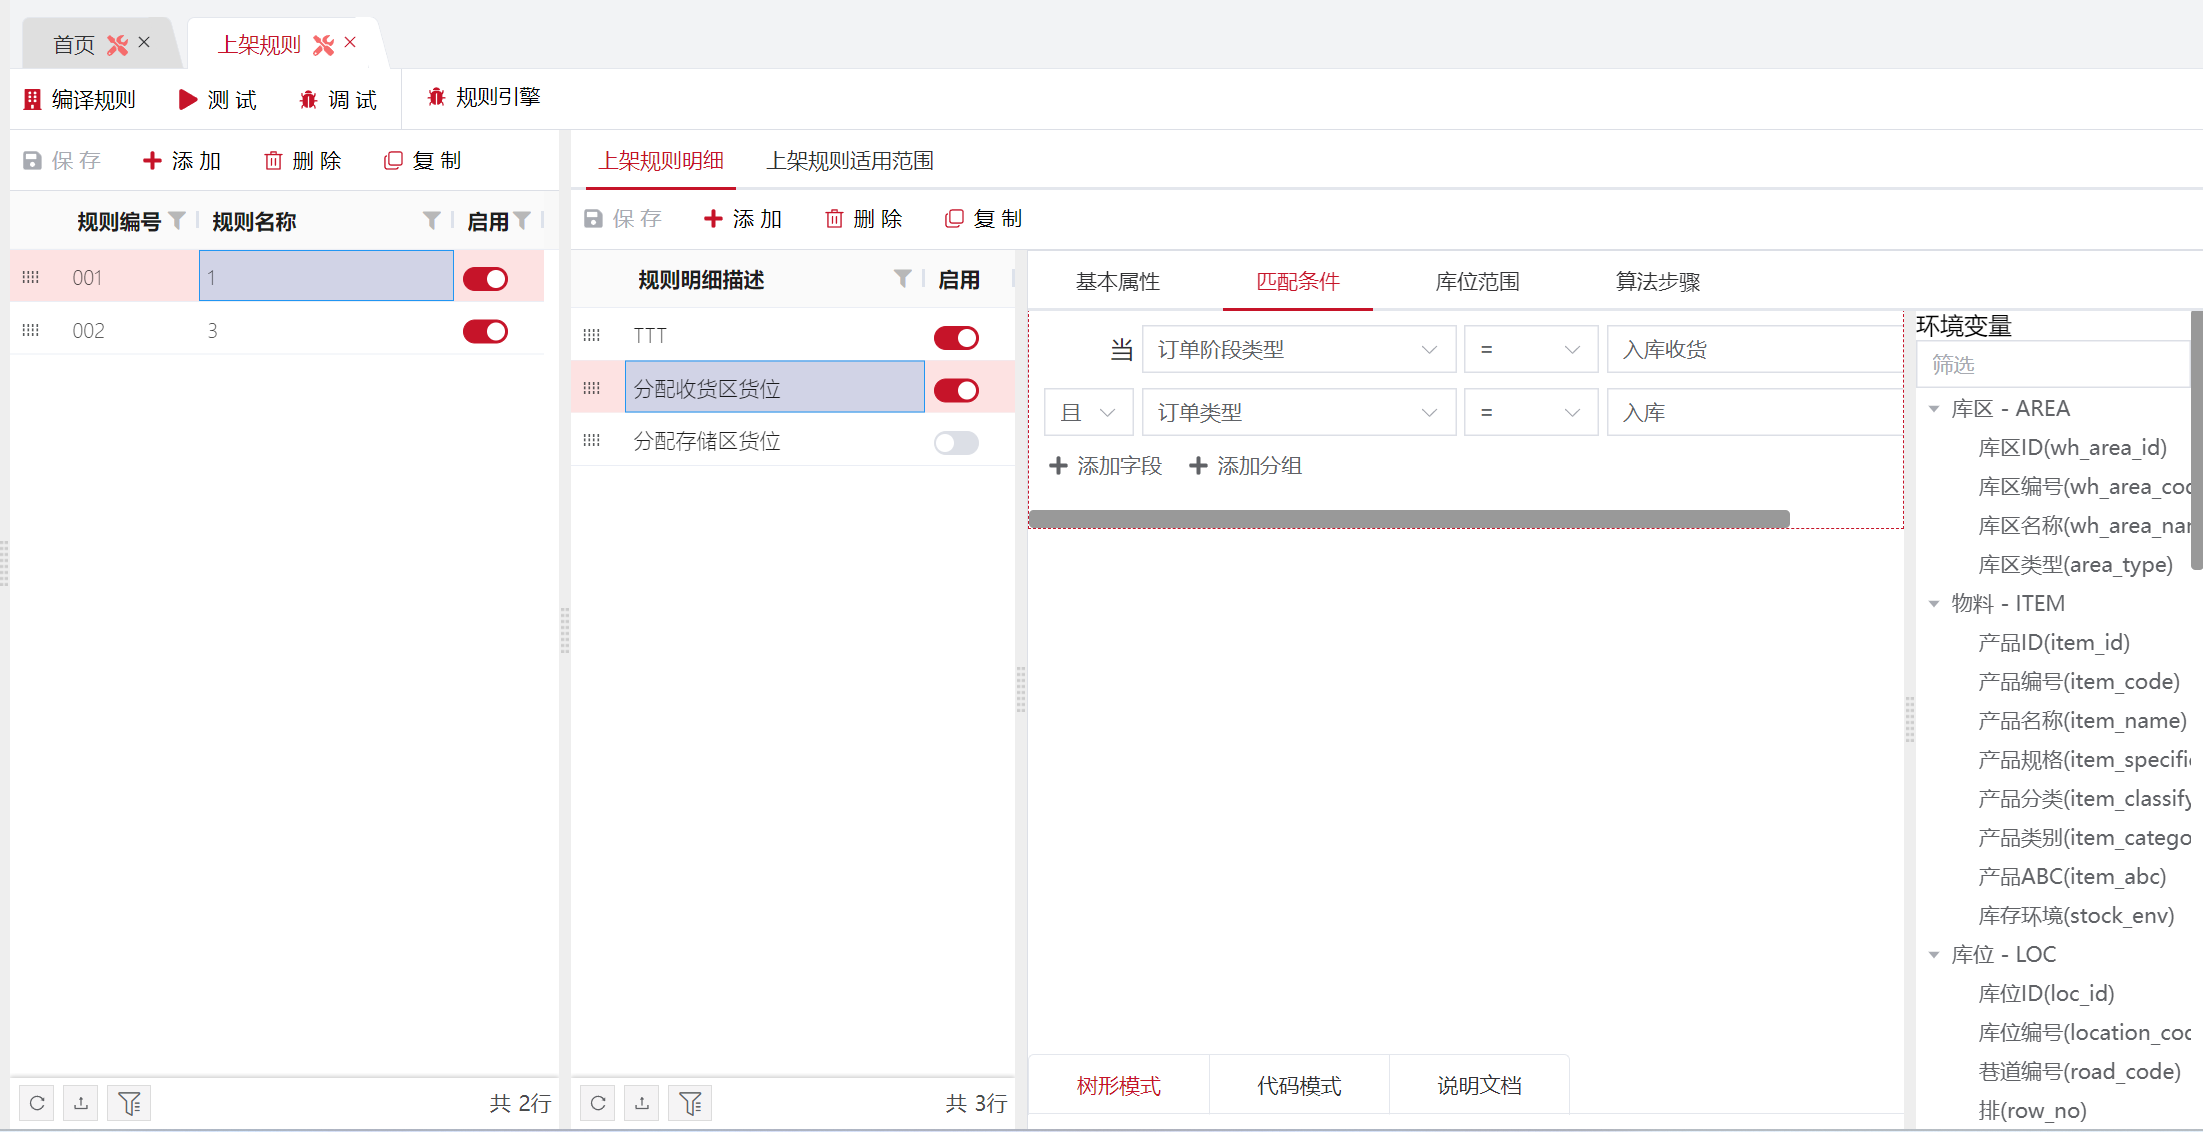
Task: Turn off the TTT row toggle
Action: click(x=956, y=338)
